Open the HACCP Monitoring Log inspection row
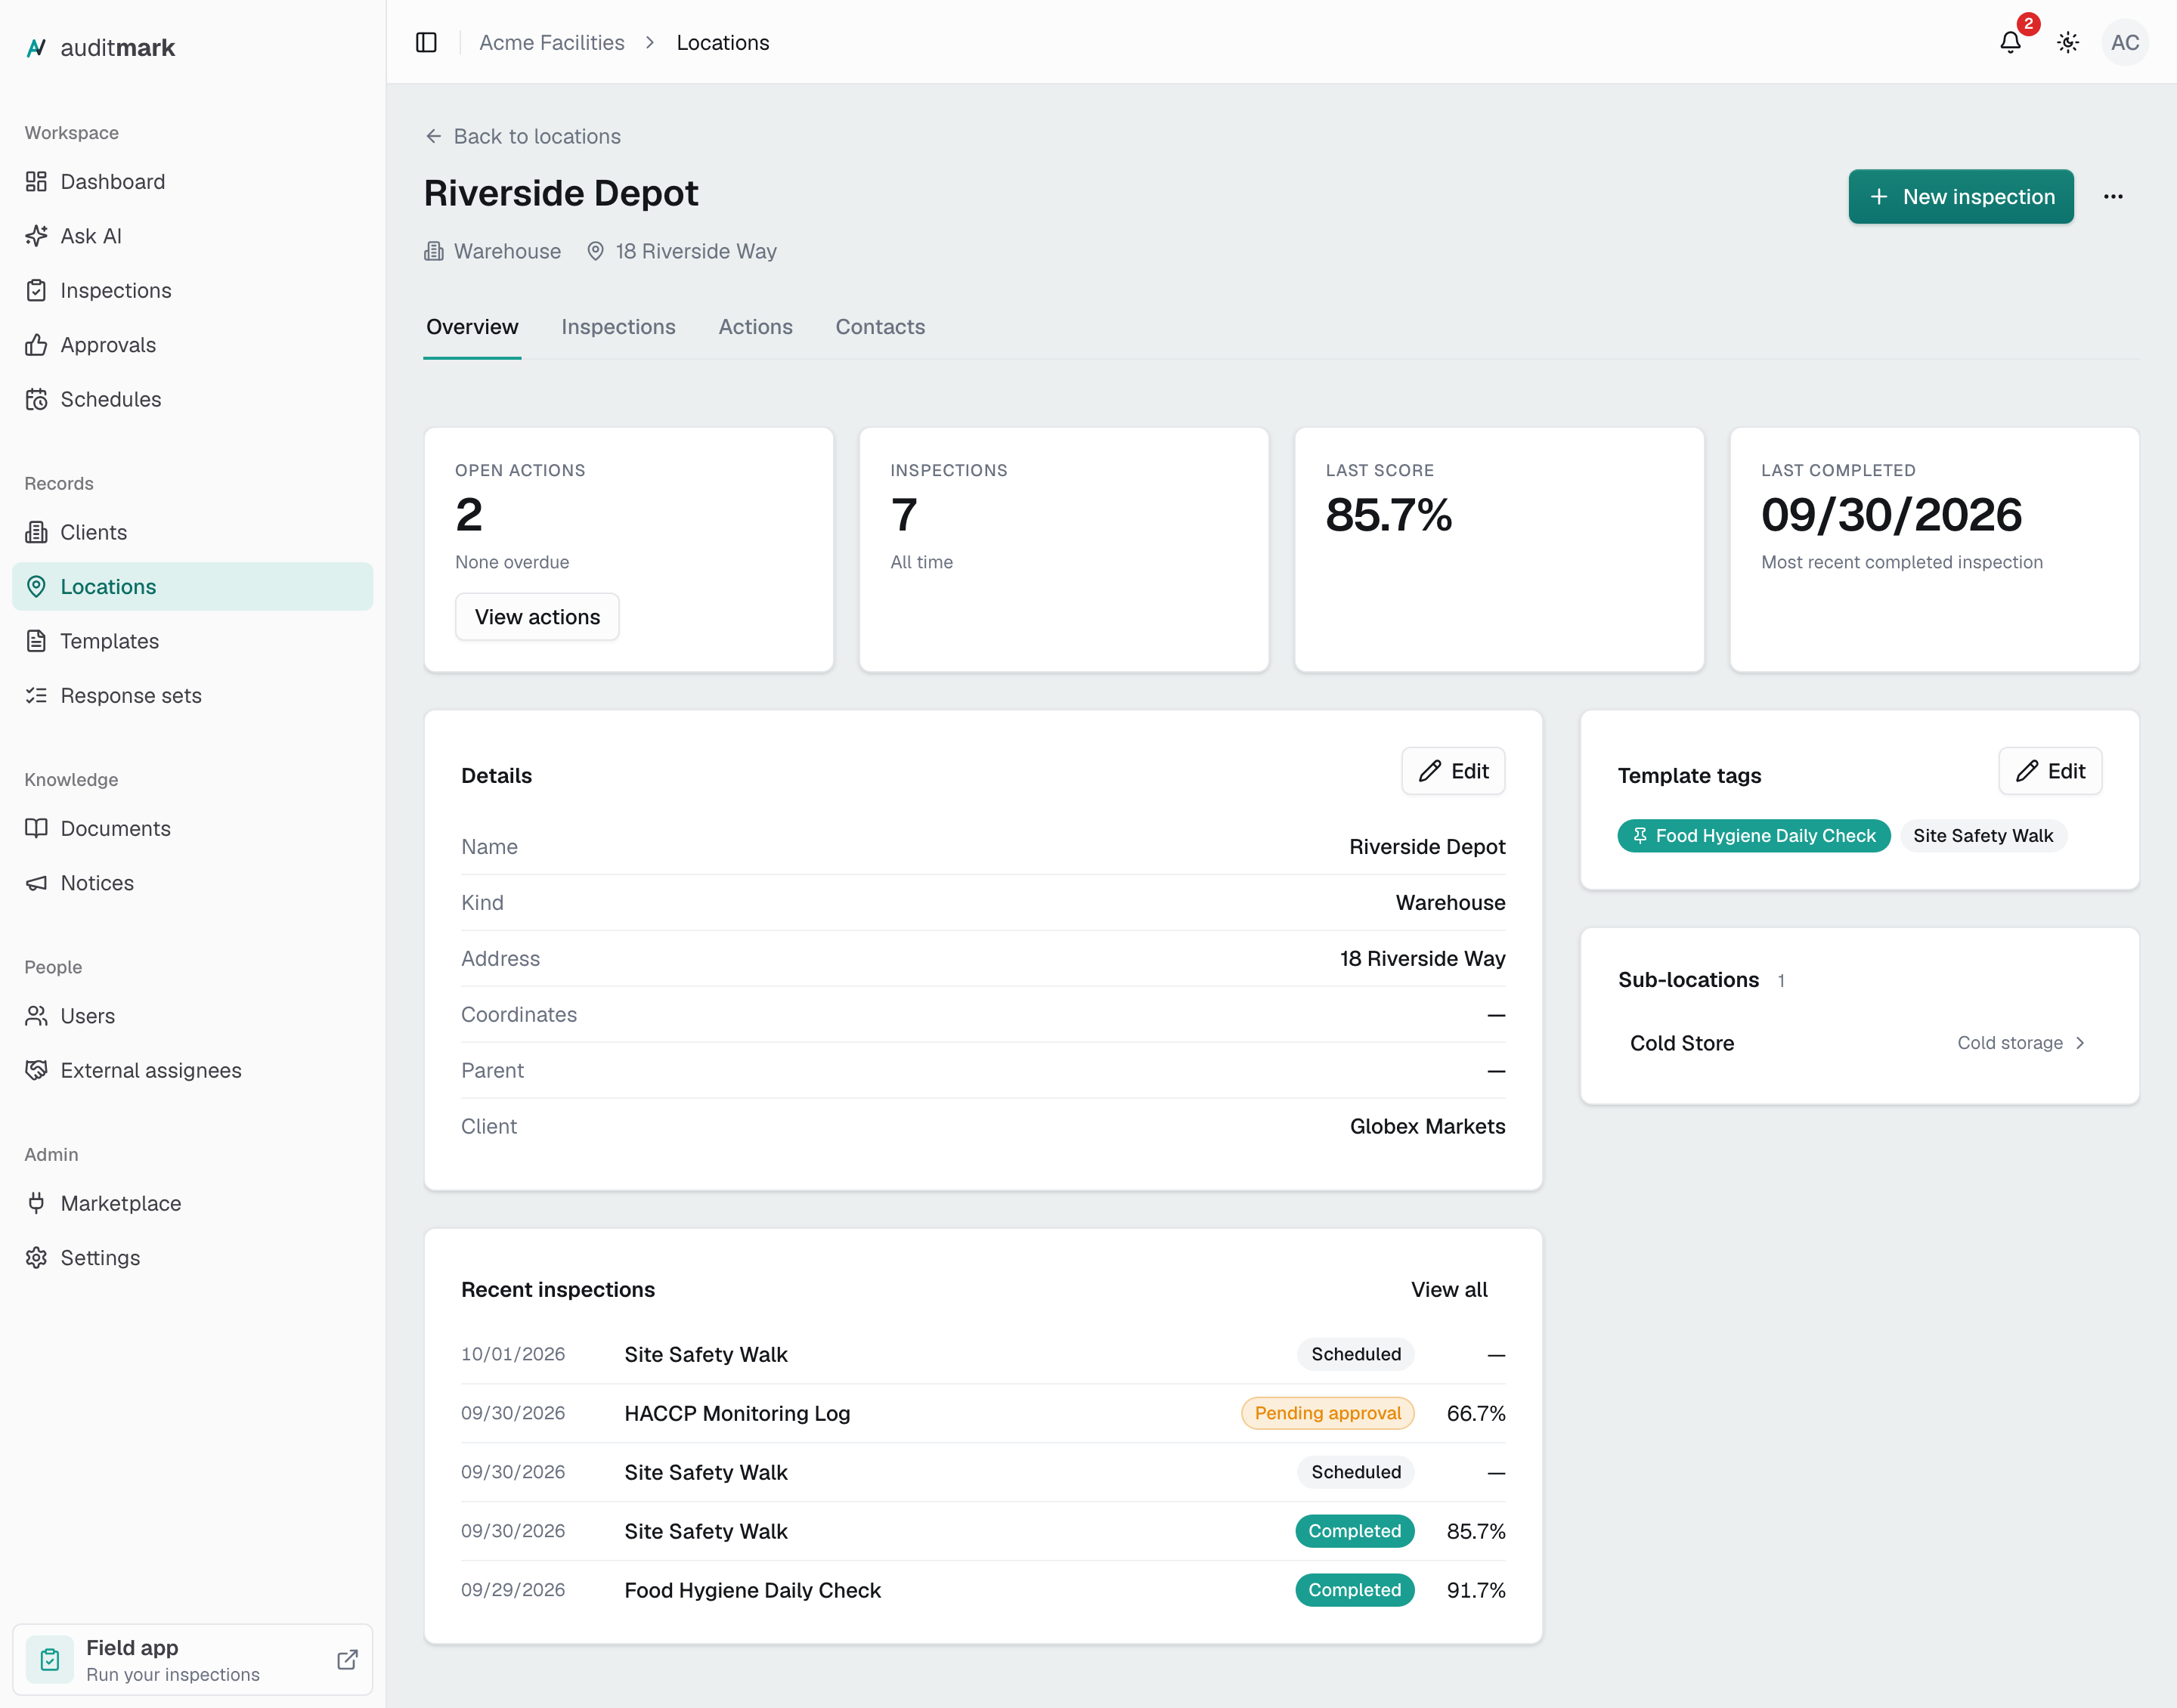Image resolution: width=2177 pixels, height=1708 pixels. pos(982,1413)
